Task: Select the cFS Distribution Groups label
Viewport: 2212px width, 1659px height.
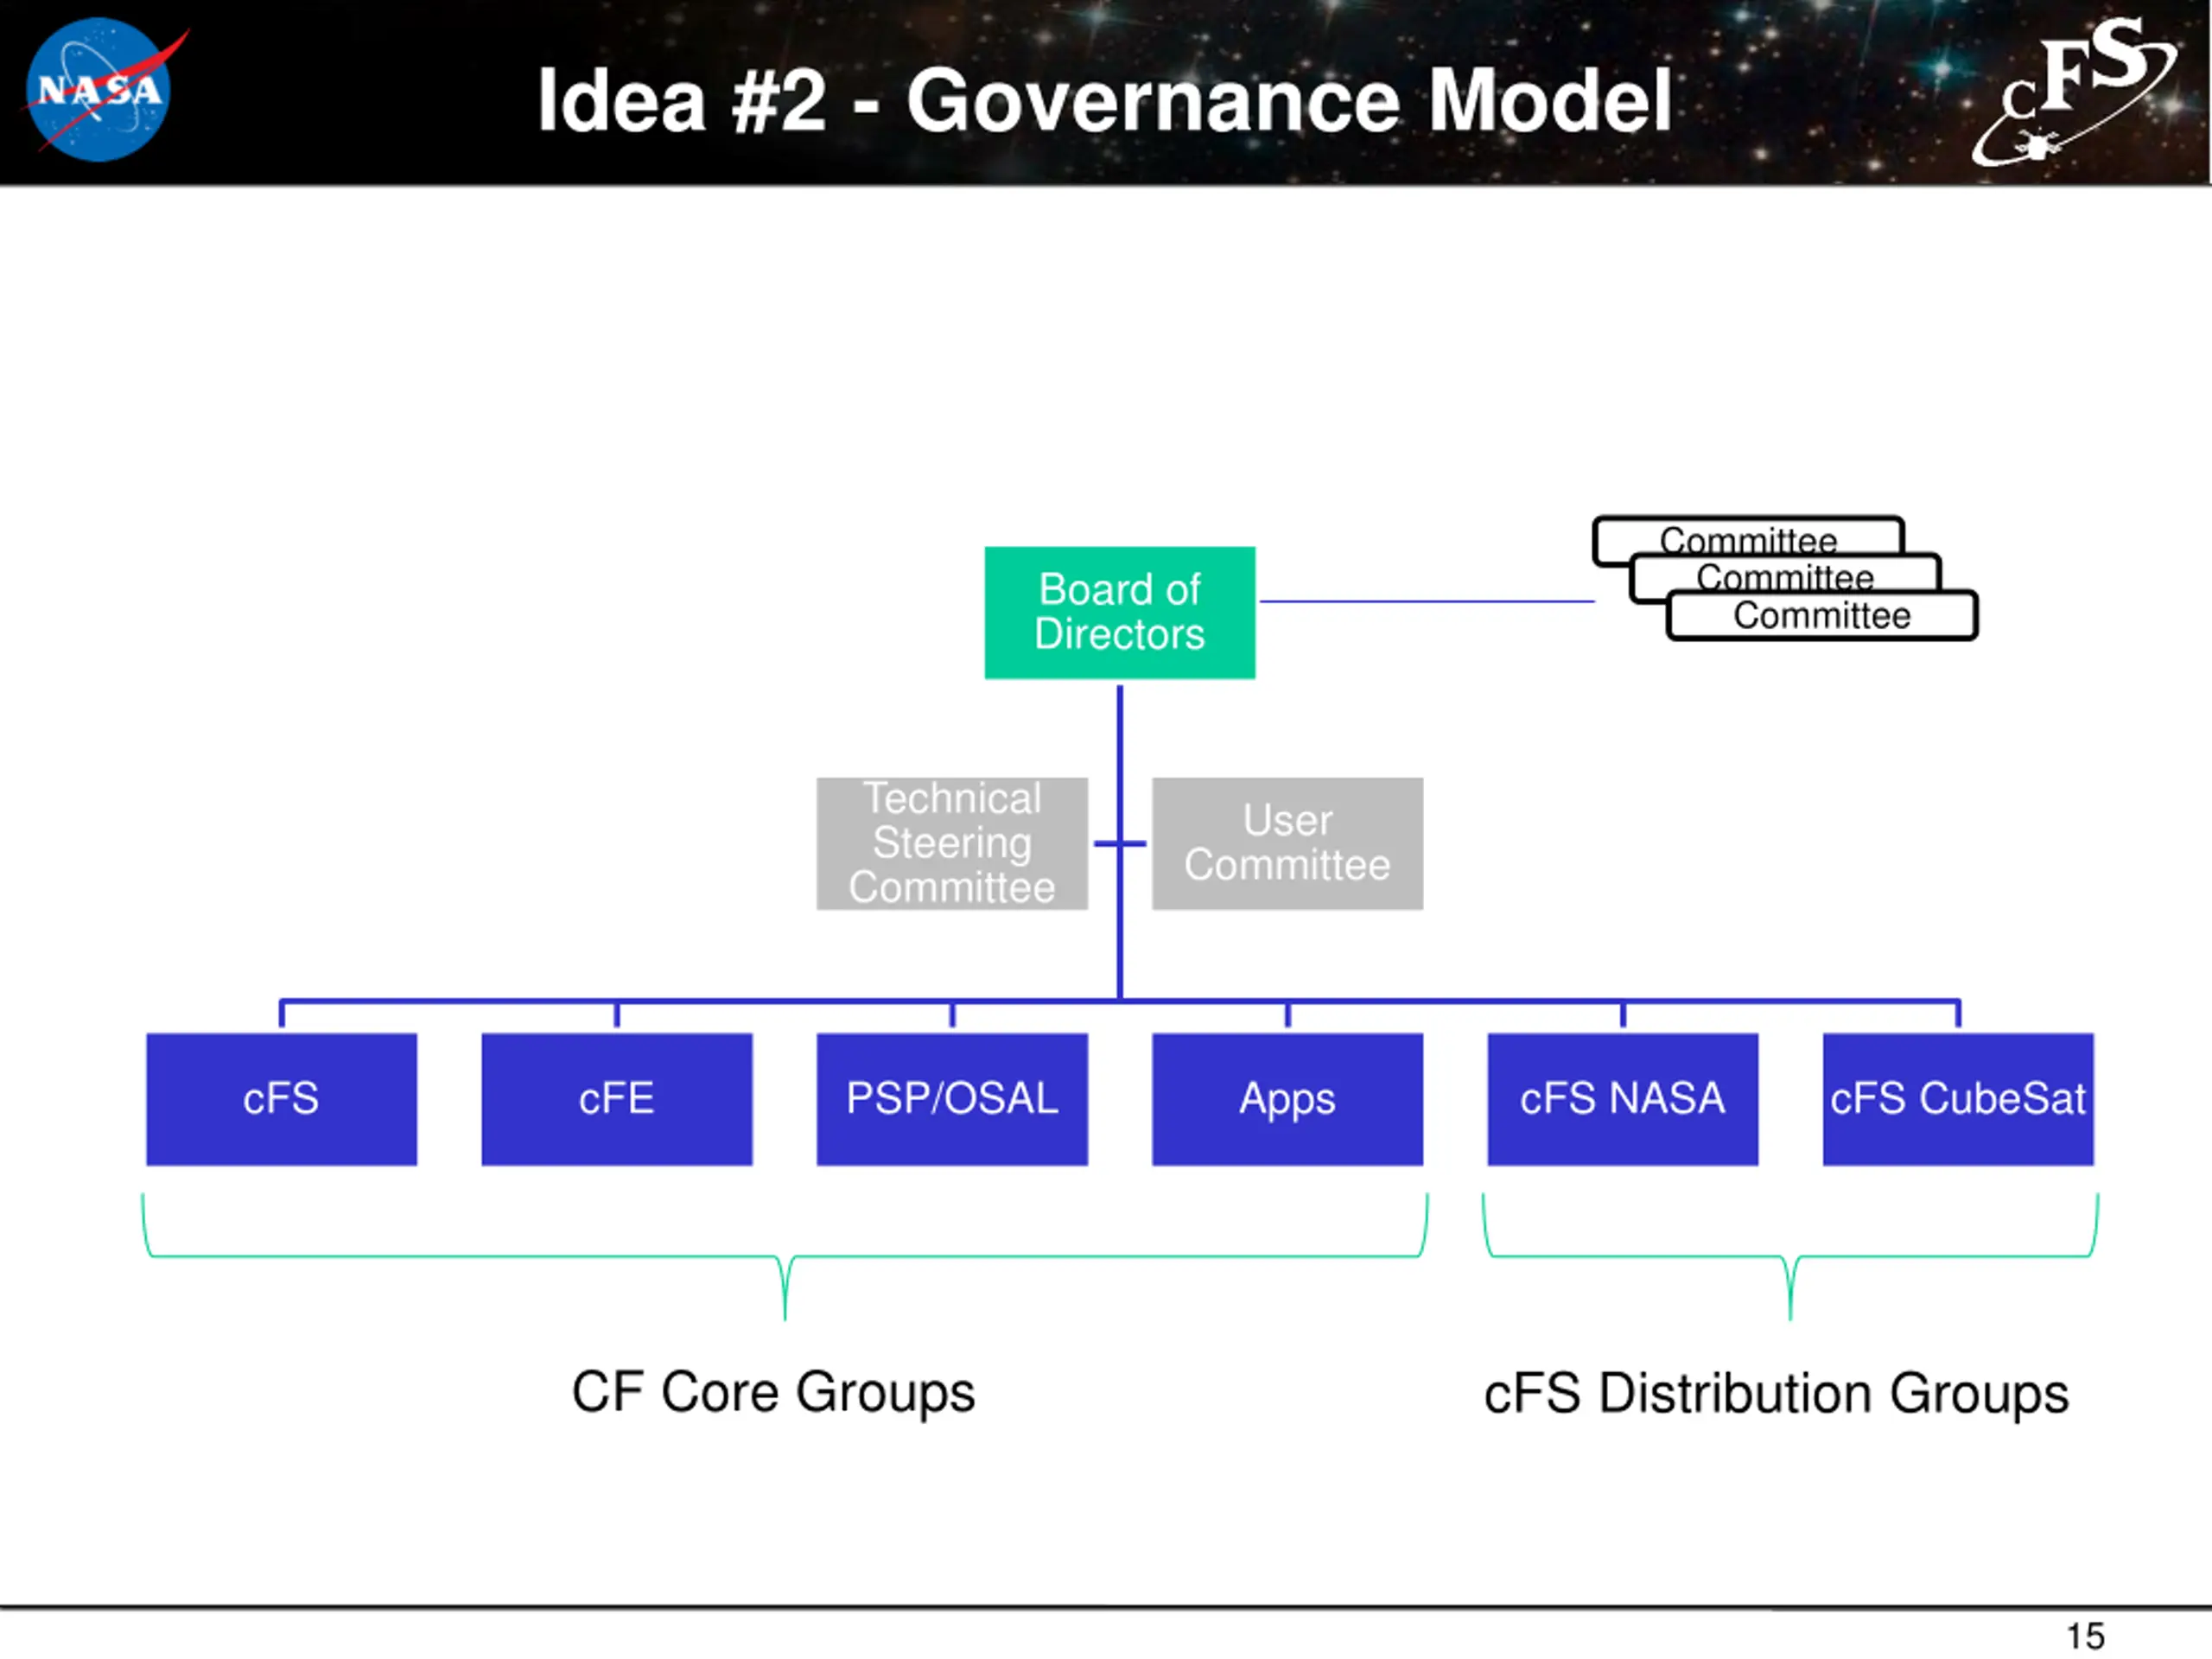Action: (1776, 1393)
